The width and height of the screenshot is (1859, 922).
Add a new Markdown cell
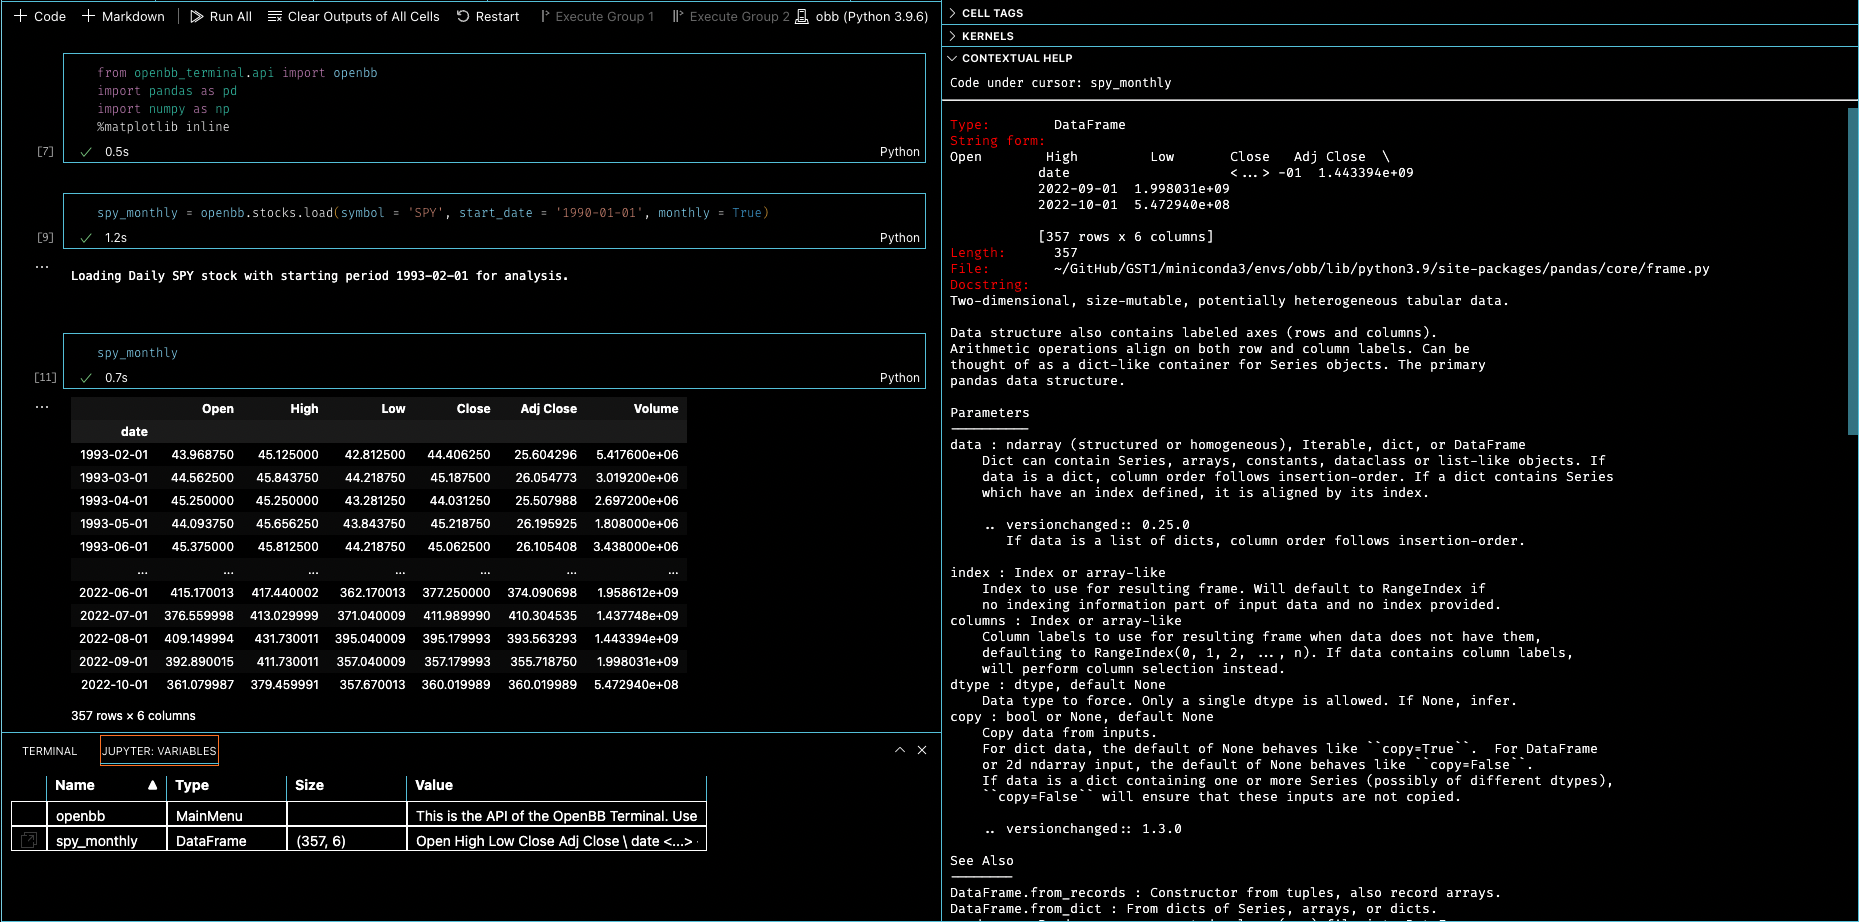(x=123, y=16)
